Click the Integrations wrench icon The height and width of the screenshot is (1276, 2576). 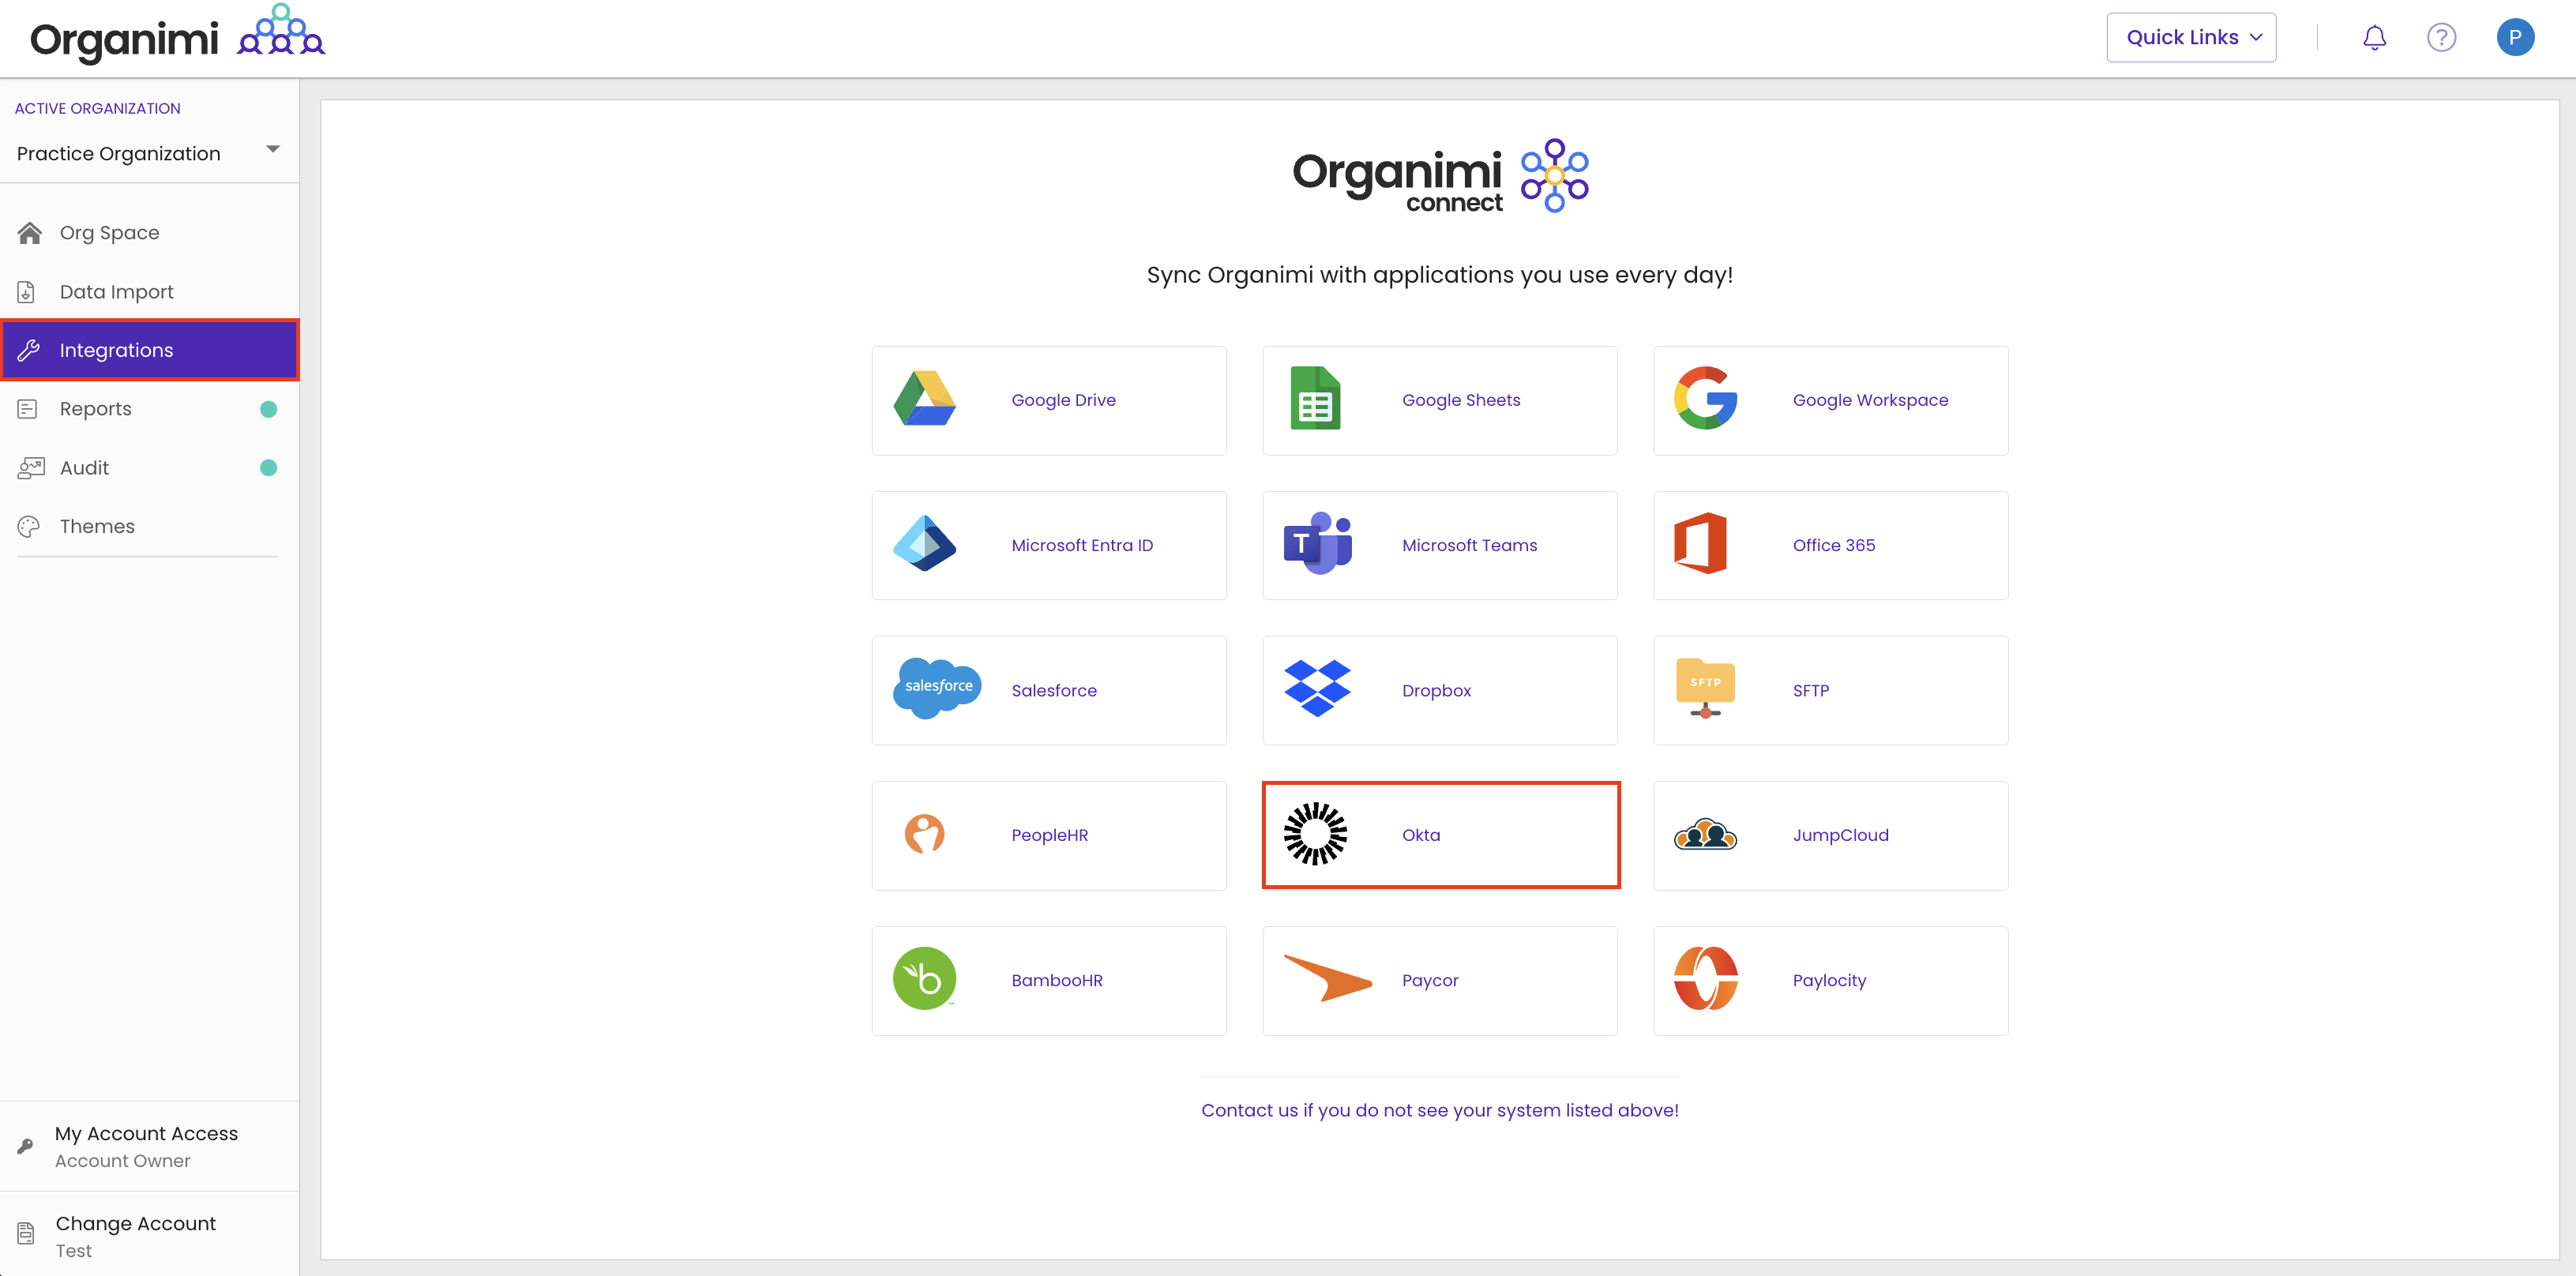[29, 350]
